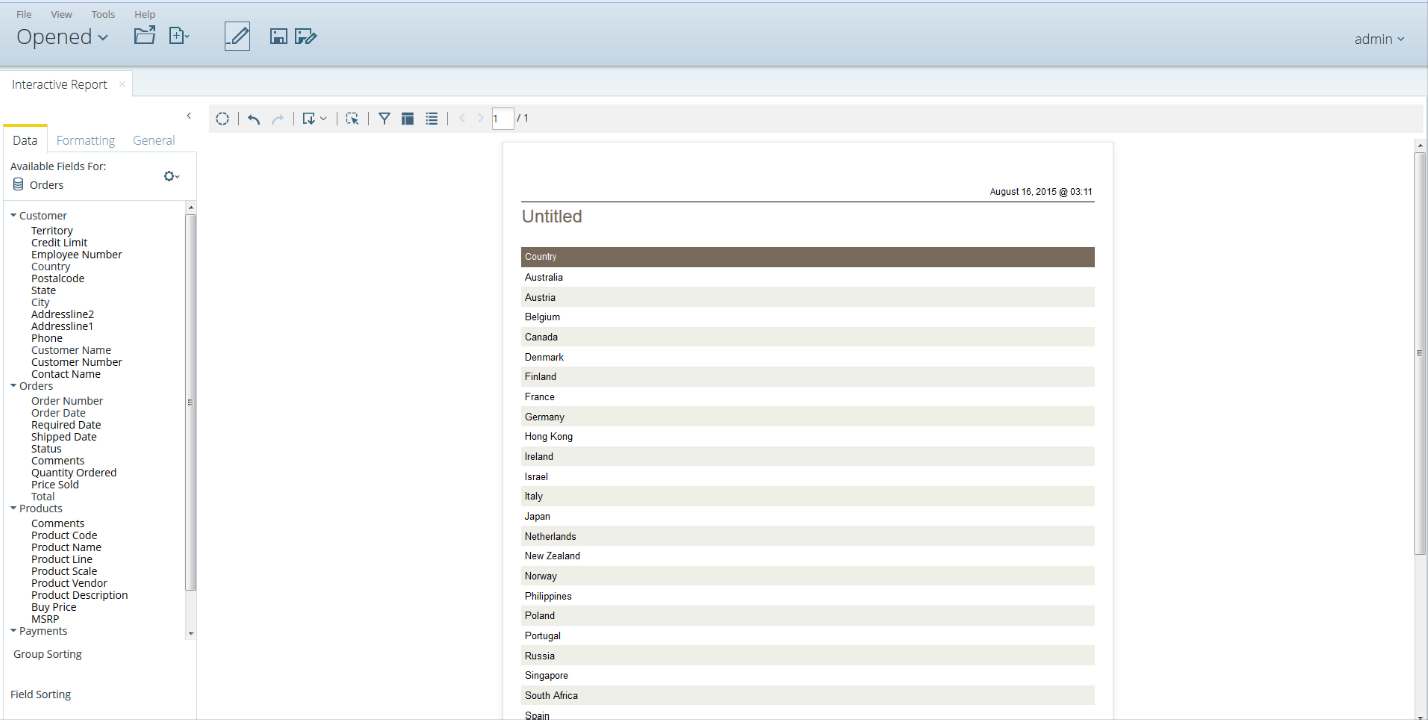Click the Australia row in report
The image size is (1428, 720).
pyautogui.click(x=808, y=277)
